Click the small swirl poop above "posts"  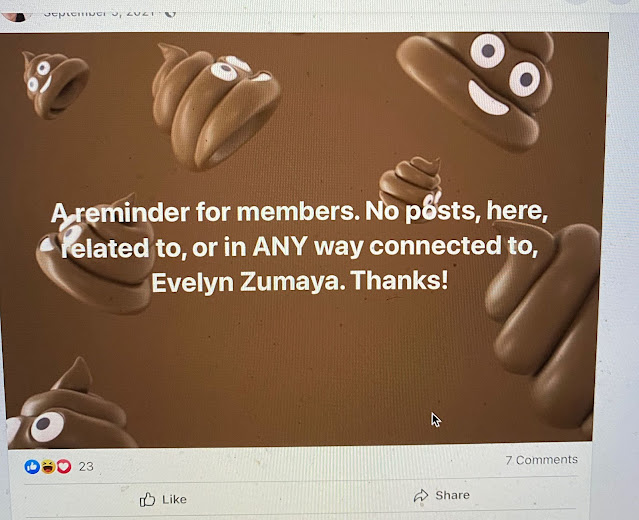click(411, 183)
